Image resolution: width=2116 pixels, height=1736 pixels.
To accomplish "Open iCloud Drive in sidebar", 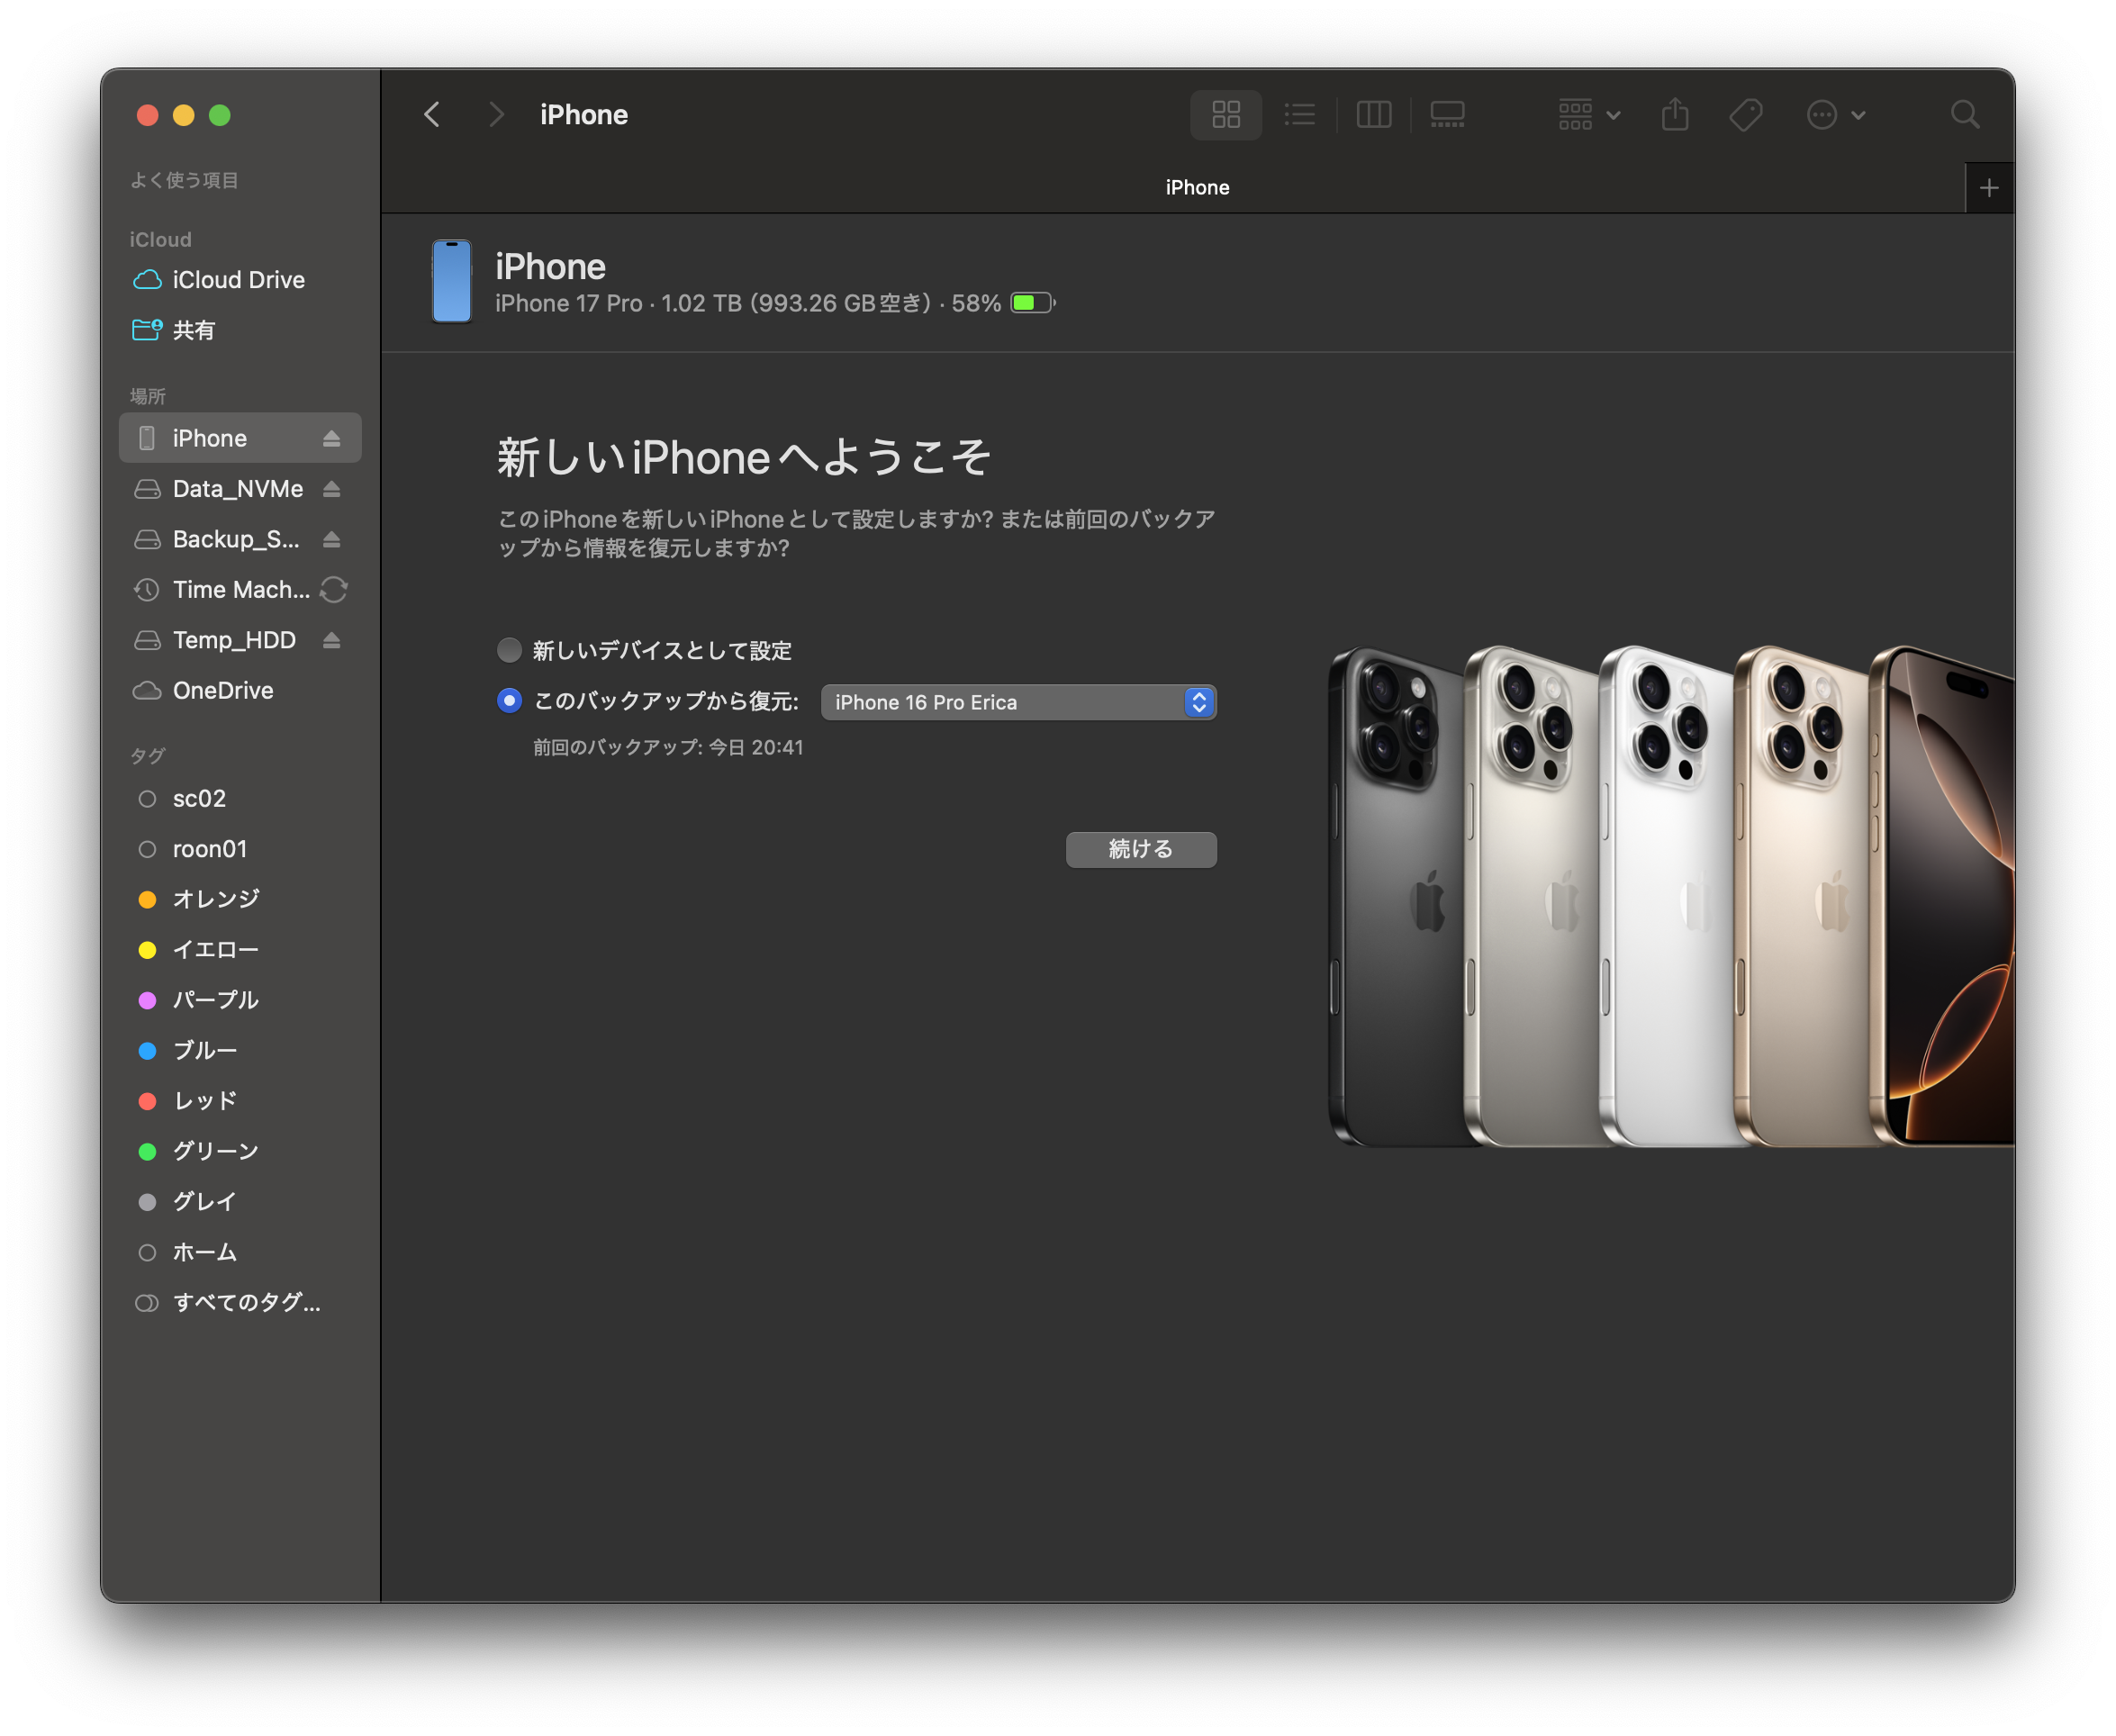I will 238,280.
